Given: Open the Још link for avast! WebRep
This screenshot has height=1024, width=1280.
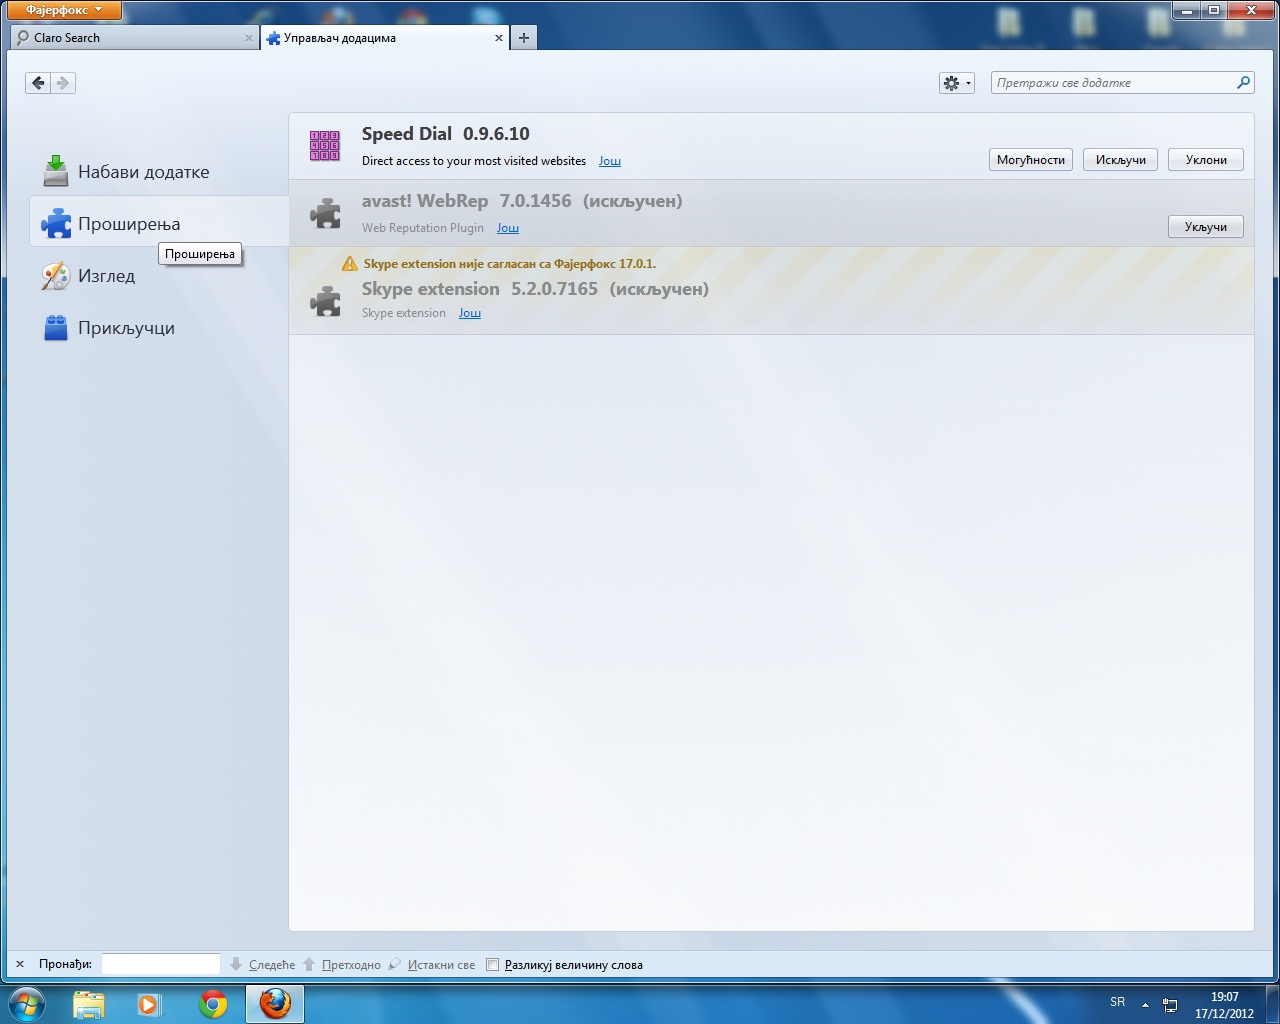Looking at the screenshot, I should (x=508, y=228).
